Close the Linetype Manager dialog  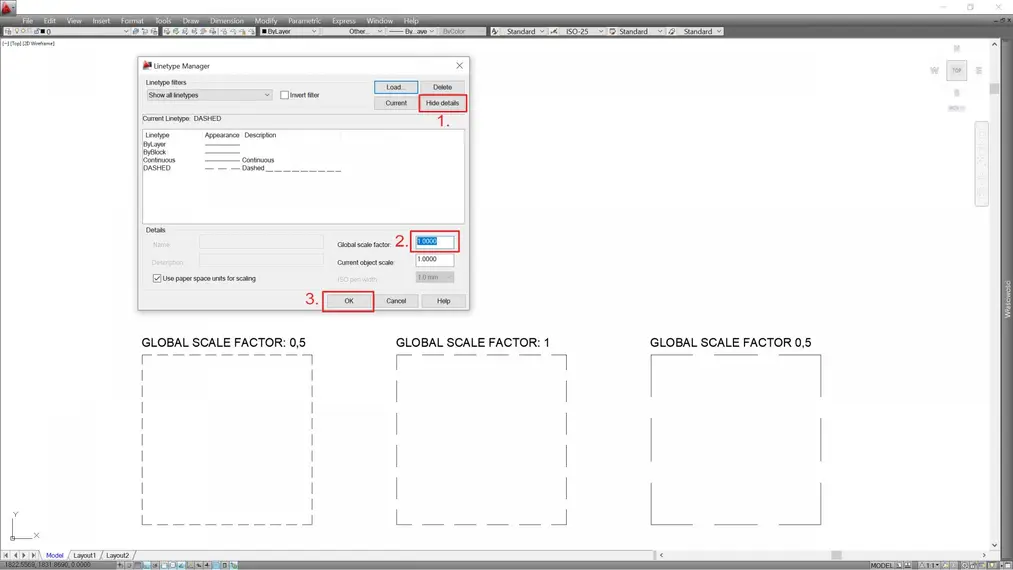459,65
